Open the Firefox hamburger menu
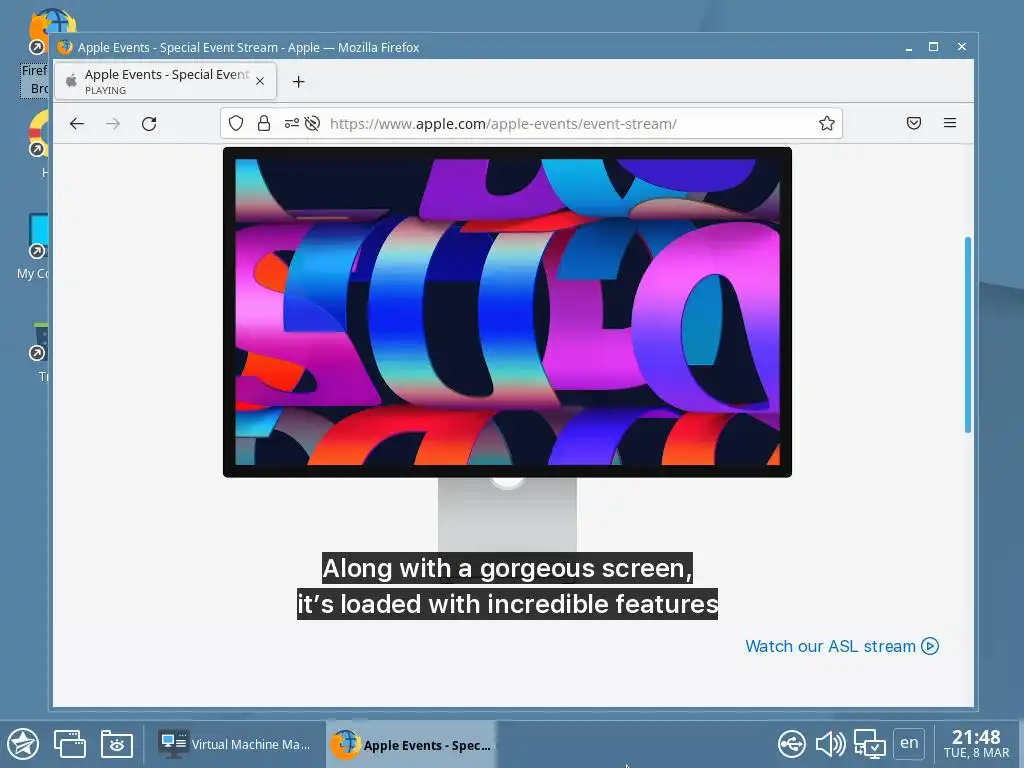The height and width of the screenshot is (768, 1024). pyautogui.click(x=950, y=123)
